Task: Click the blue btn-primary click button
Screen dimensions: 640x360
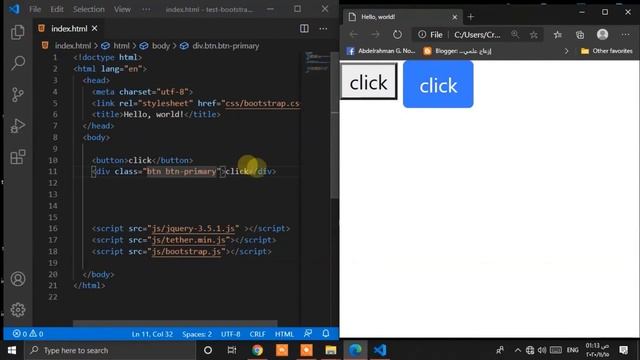Action: click(438, 84)
